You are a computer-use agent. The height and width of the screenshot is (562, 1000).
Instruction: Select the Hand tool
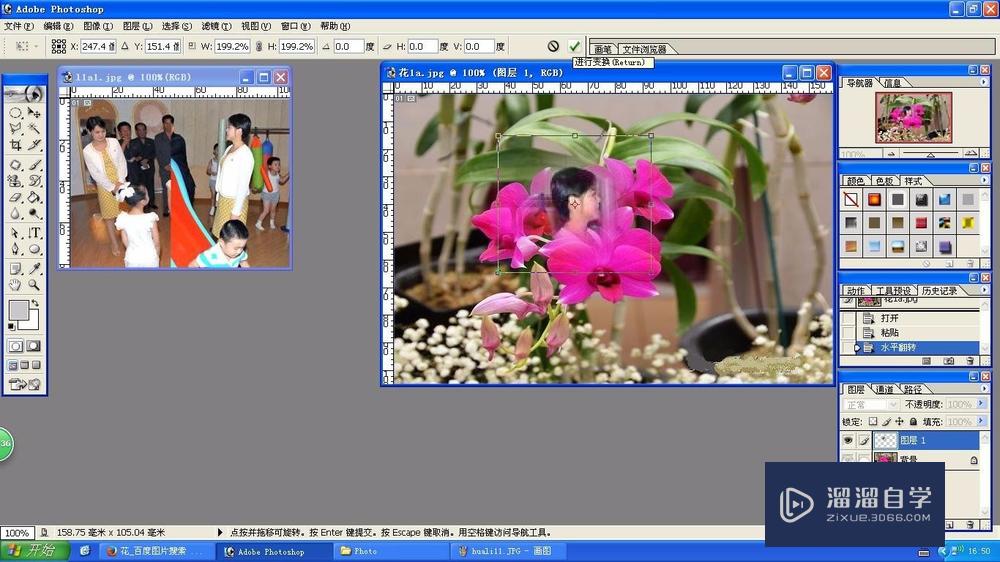point(16,285)
